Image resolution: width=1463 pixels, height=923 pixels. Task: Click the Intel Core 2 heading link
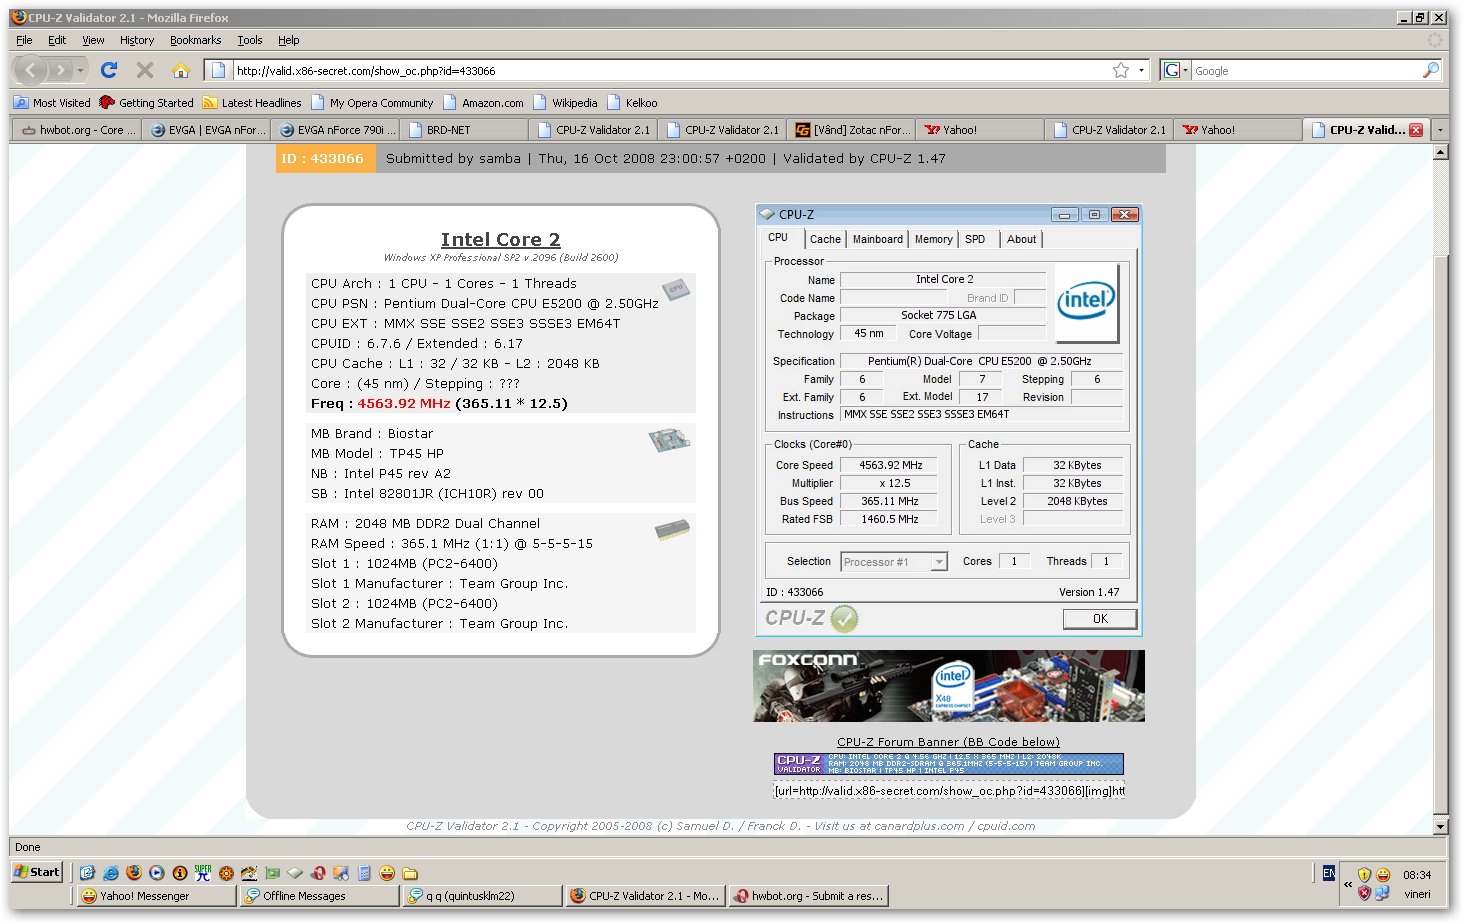coord(500,240)
